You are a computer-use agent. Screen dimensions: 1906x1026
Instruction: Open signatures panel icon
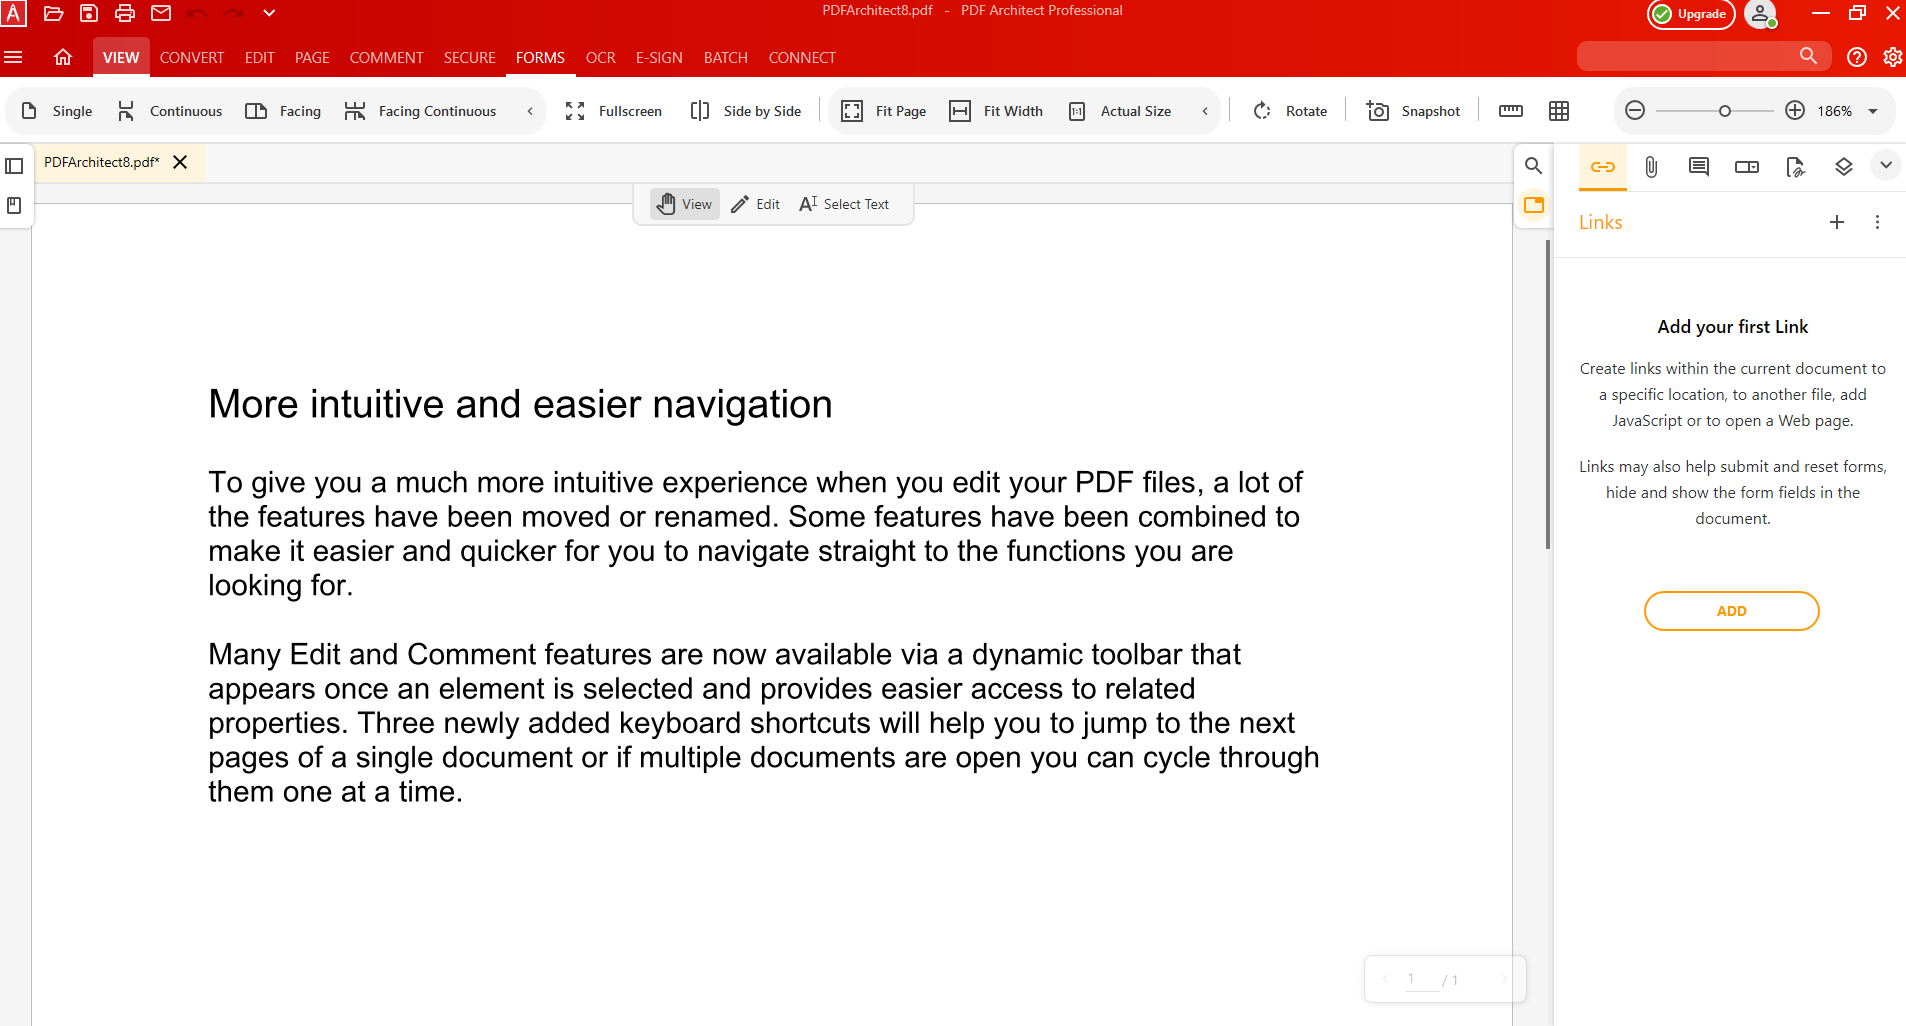[1795, 167]
